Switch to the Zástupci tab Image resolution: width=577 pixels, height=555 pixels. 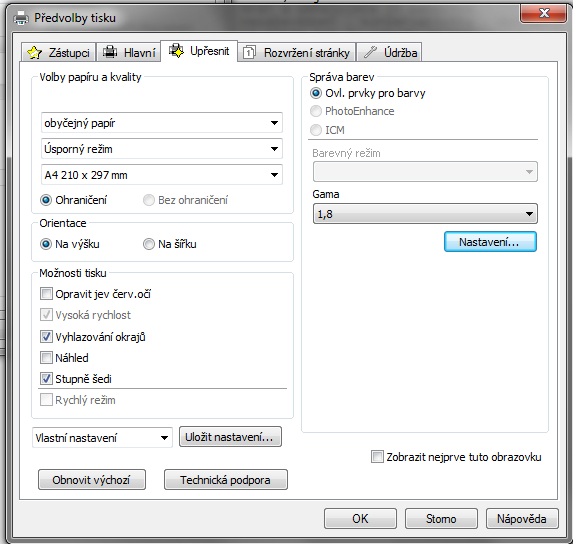point(59,52)
